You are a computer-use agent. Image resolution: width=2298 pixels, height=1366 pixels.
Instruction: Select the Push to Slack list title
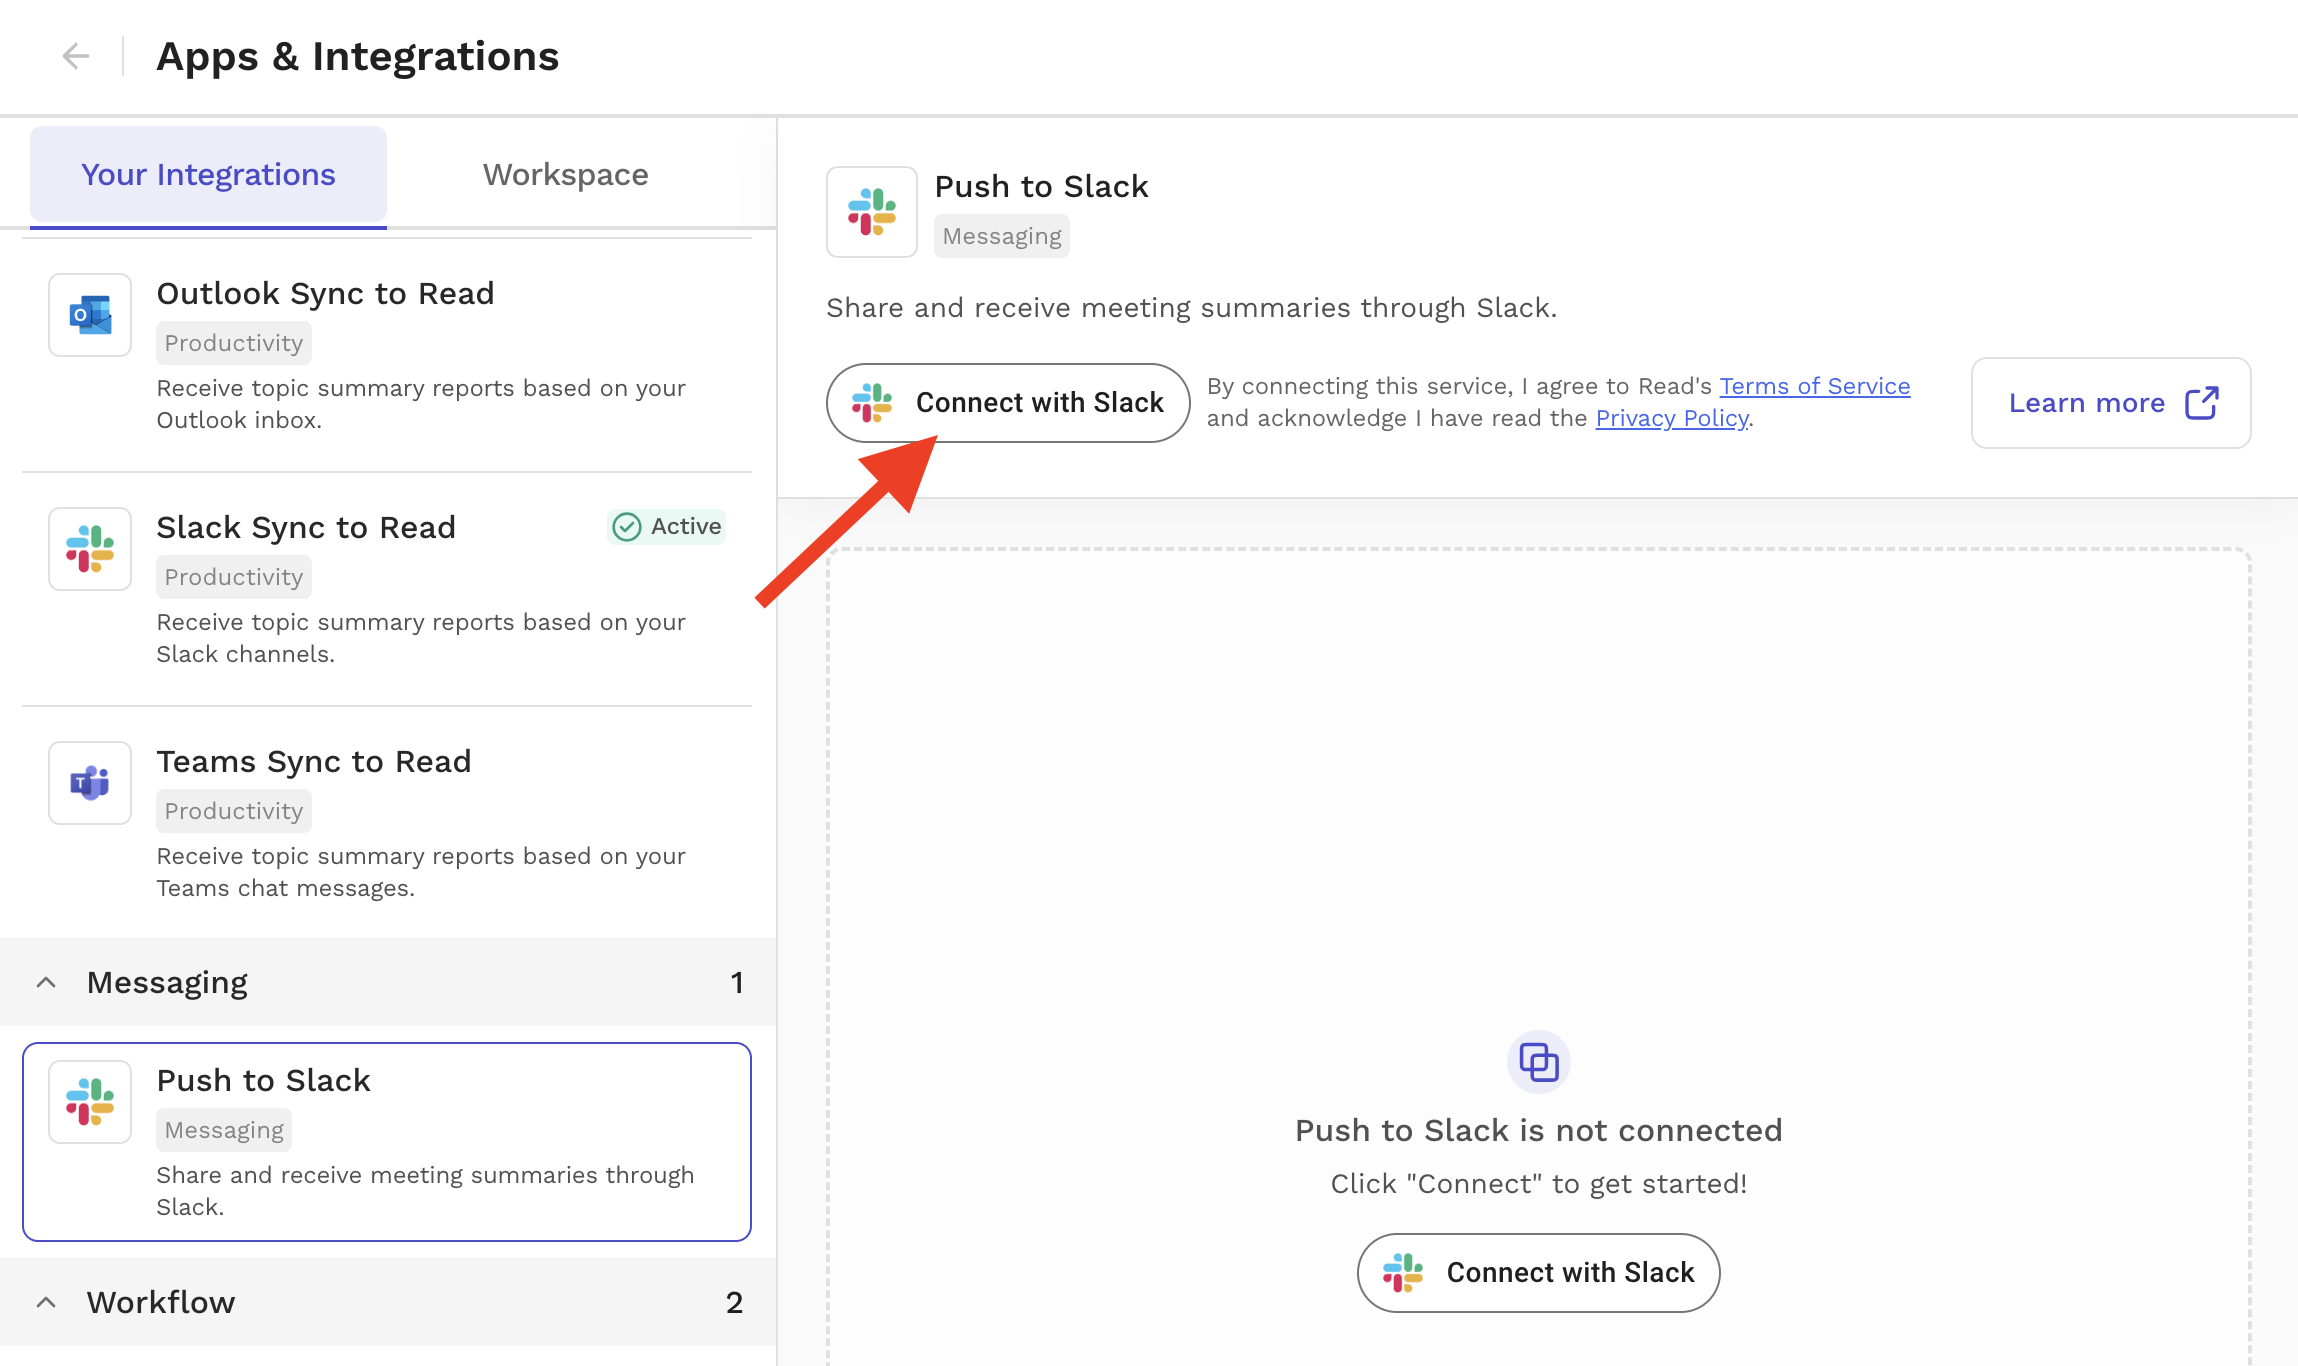pyautogui.click(x=264, y=1080)
